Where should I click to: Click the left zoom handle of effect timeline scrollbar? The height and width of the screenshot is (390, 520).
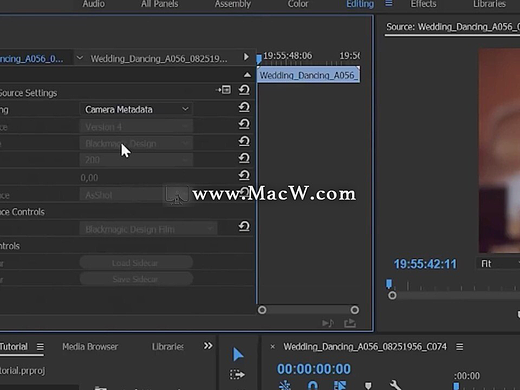pos(262,310)
